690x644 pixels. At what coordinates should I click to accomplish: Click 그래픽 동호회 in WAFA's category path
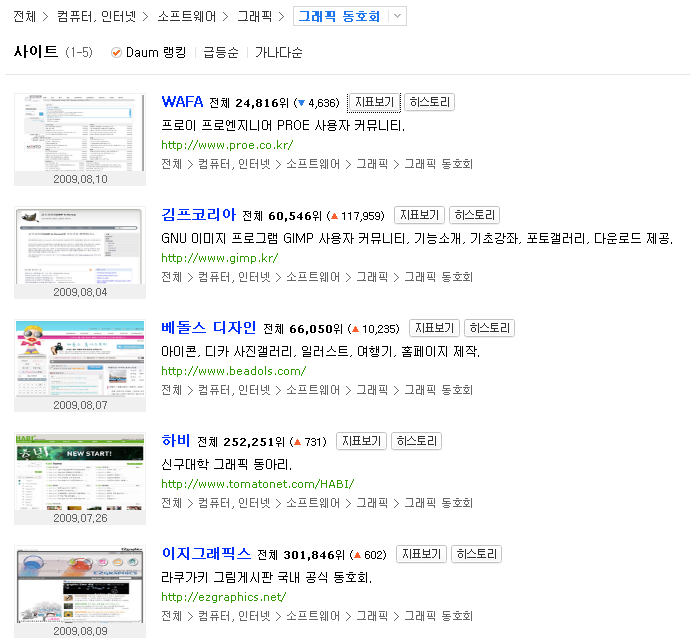click(x=438, y=164)
